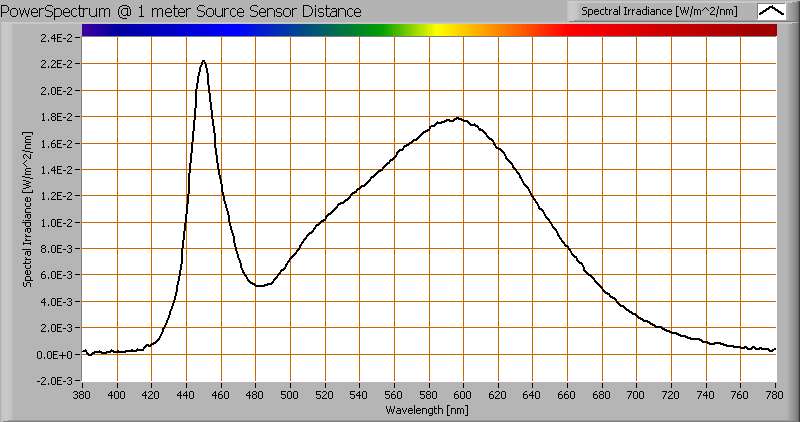Click the red region of spectrum color bar

click(x=640, y=30)
